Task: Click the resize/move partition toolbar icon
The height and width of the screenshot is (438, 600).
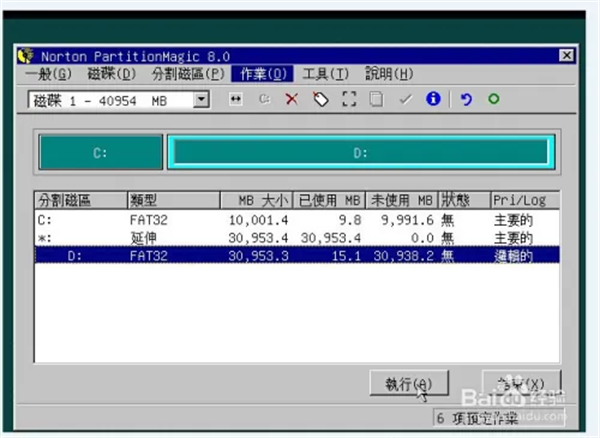Action: click(235, 99)
